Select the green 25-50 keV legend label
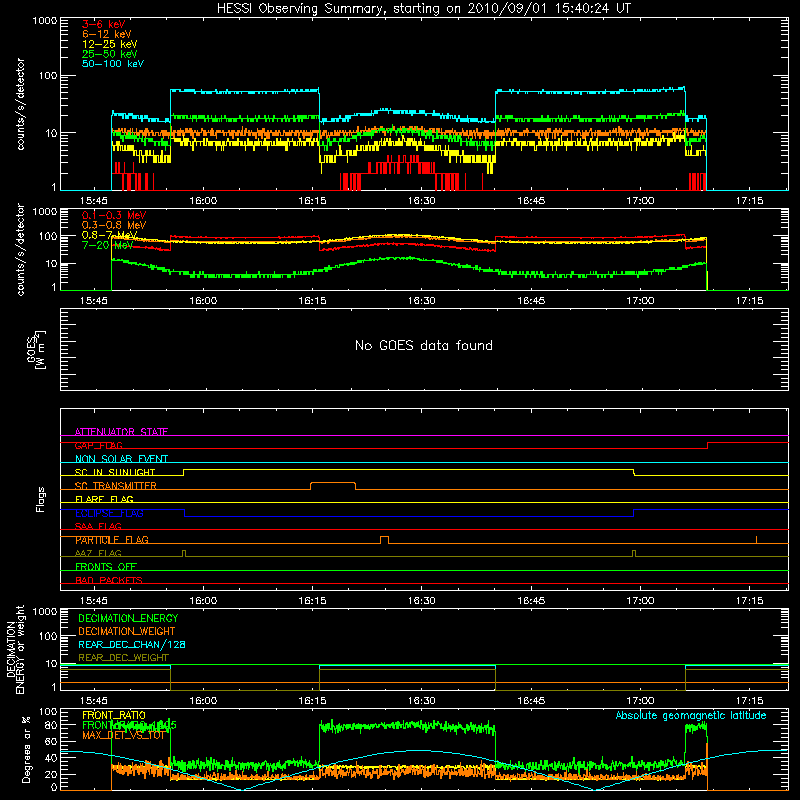The width and height of the screenshot is (800, 800). pyautogui.click(x=110, y=54)
